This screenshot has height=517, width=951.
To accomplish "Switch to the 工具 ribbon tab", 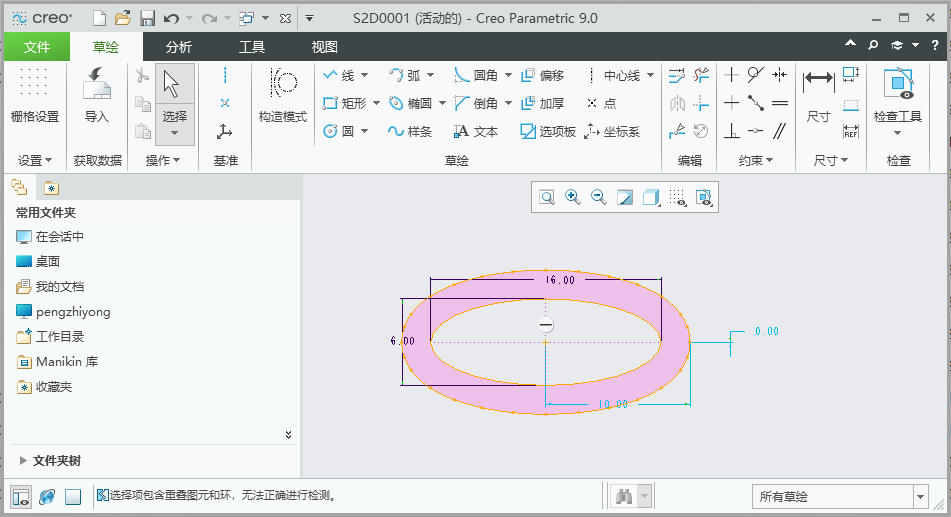I will [252, 47].
